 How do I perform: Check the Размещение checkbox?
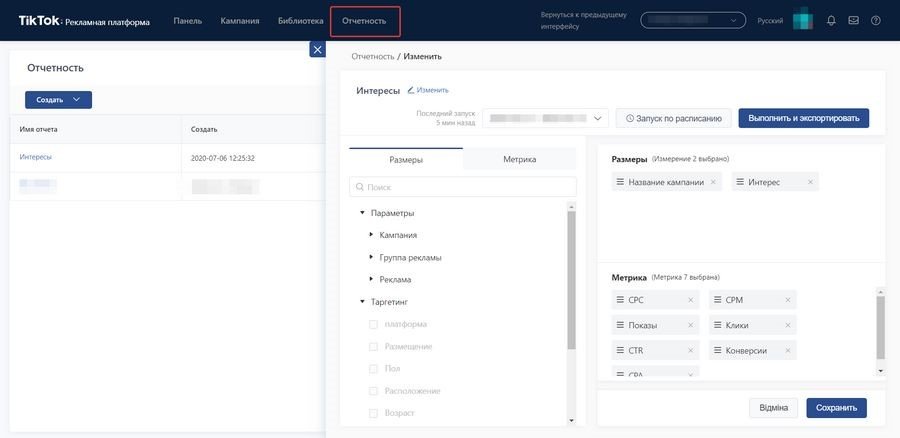click(373, 347)
